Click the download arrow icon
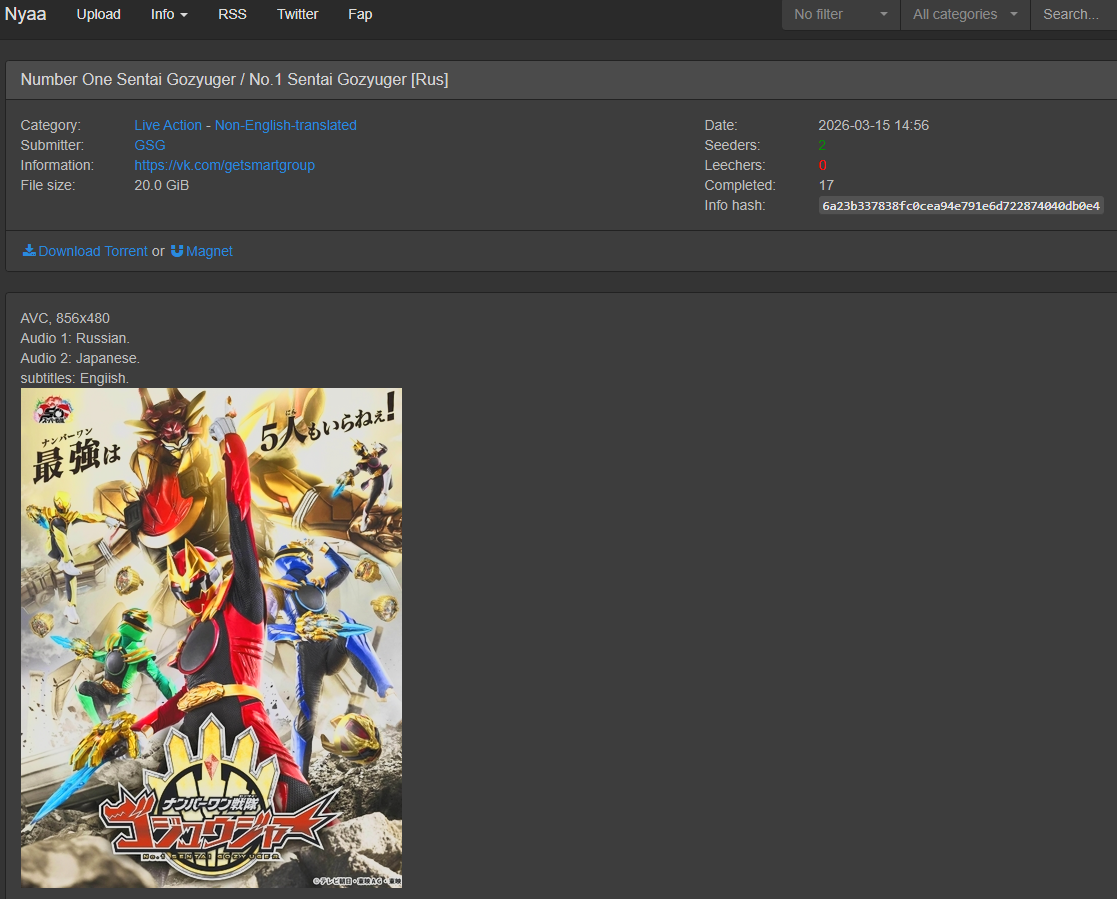 point(29,251)
